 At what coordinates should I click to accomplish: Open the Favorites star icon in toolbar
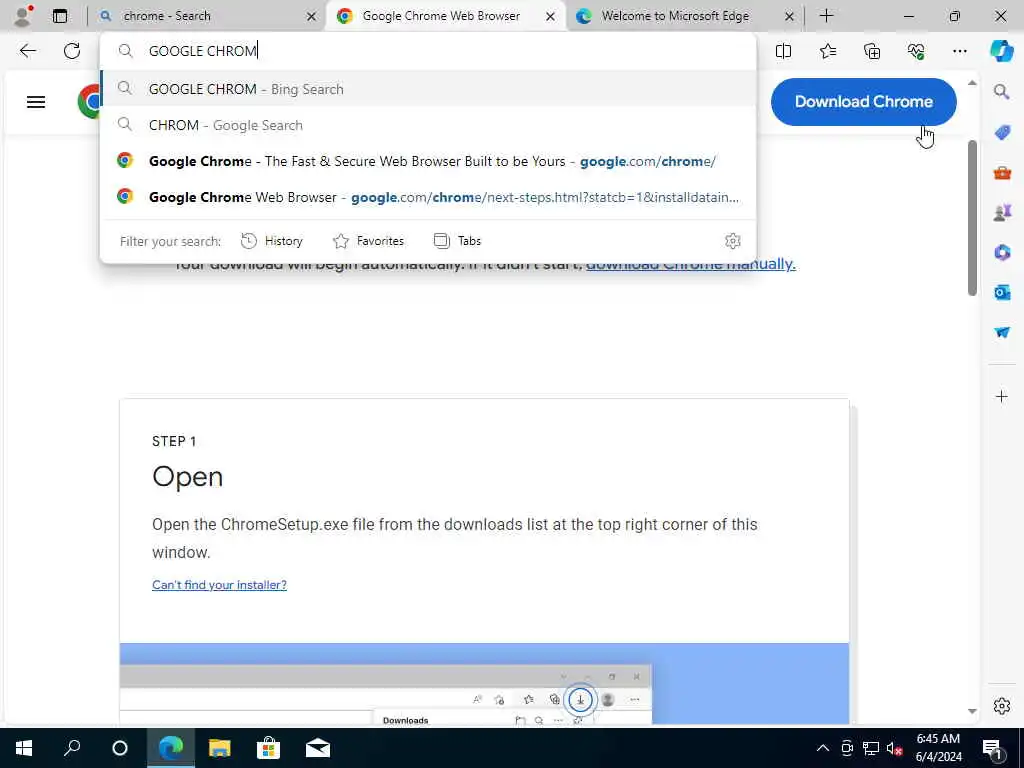coord(828,51)
